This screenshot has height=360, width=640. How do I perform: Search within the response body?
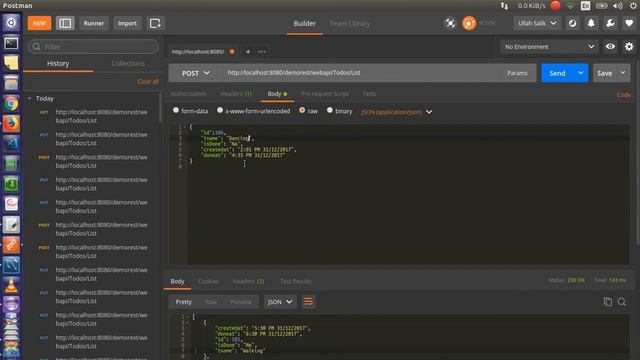622,302
